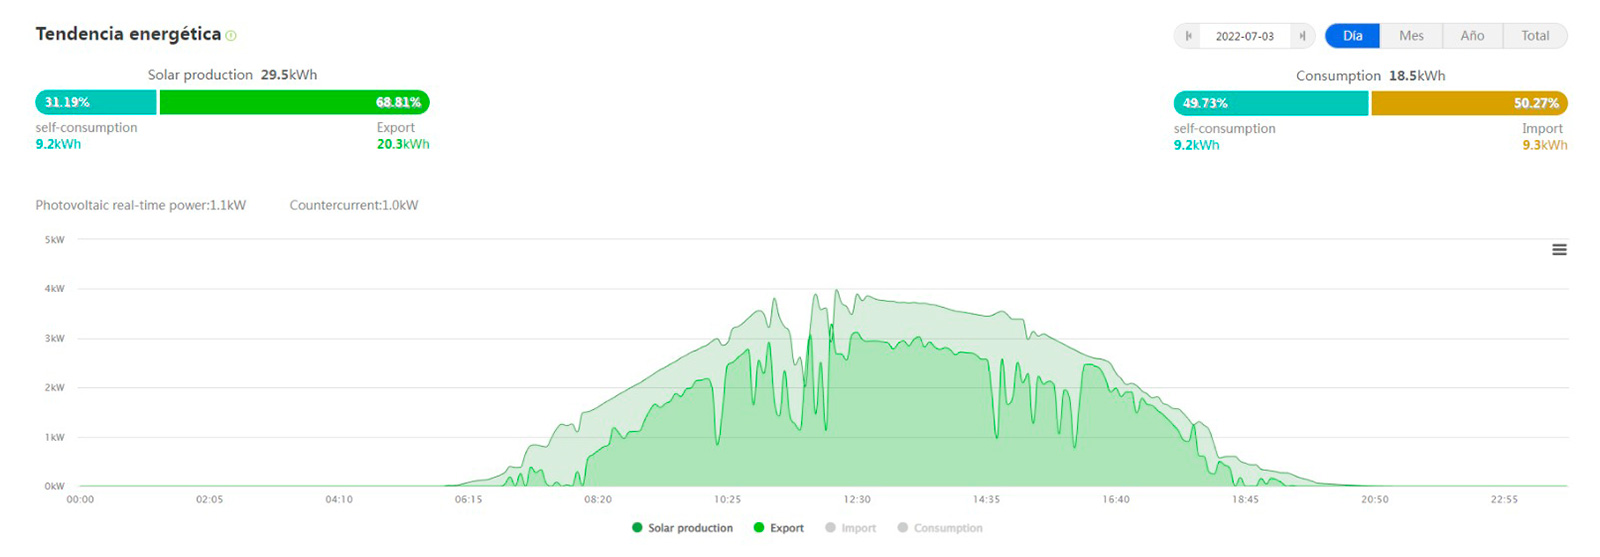Image resolution: width=1600 pixels, height=557 pixels.
Task: Toggle the Consumption series label in legend
Action: click(x=948, y=528)
